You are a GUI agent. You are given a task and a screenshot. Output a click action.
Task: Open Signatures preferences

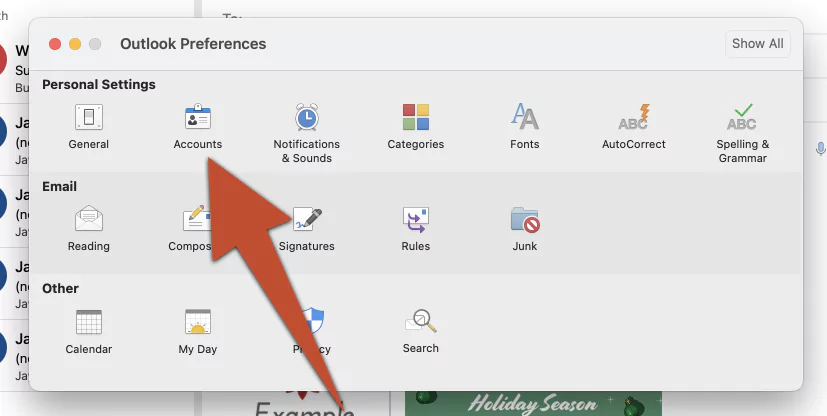point(306,229)
